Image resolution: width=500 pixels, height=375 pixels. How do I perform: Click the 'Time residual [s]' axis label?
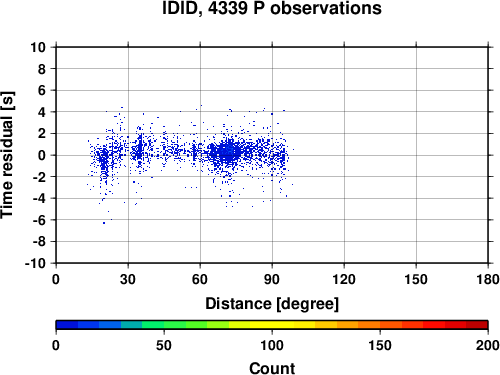7,155
